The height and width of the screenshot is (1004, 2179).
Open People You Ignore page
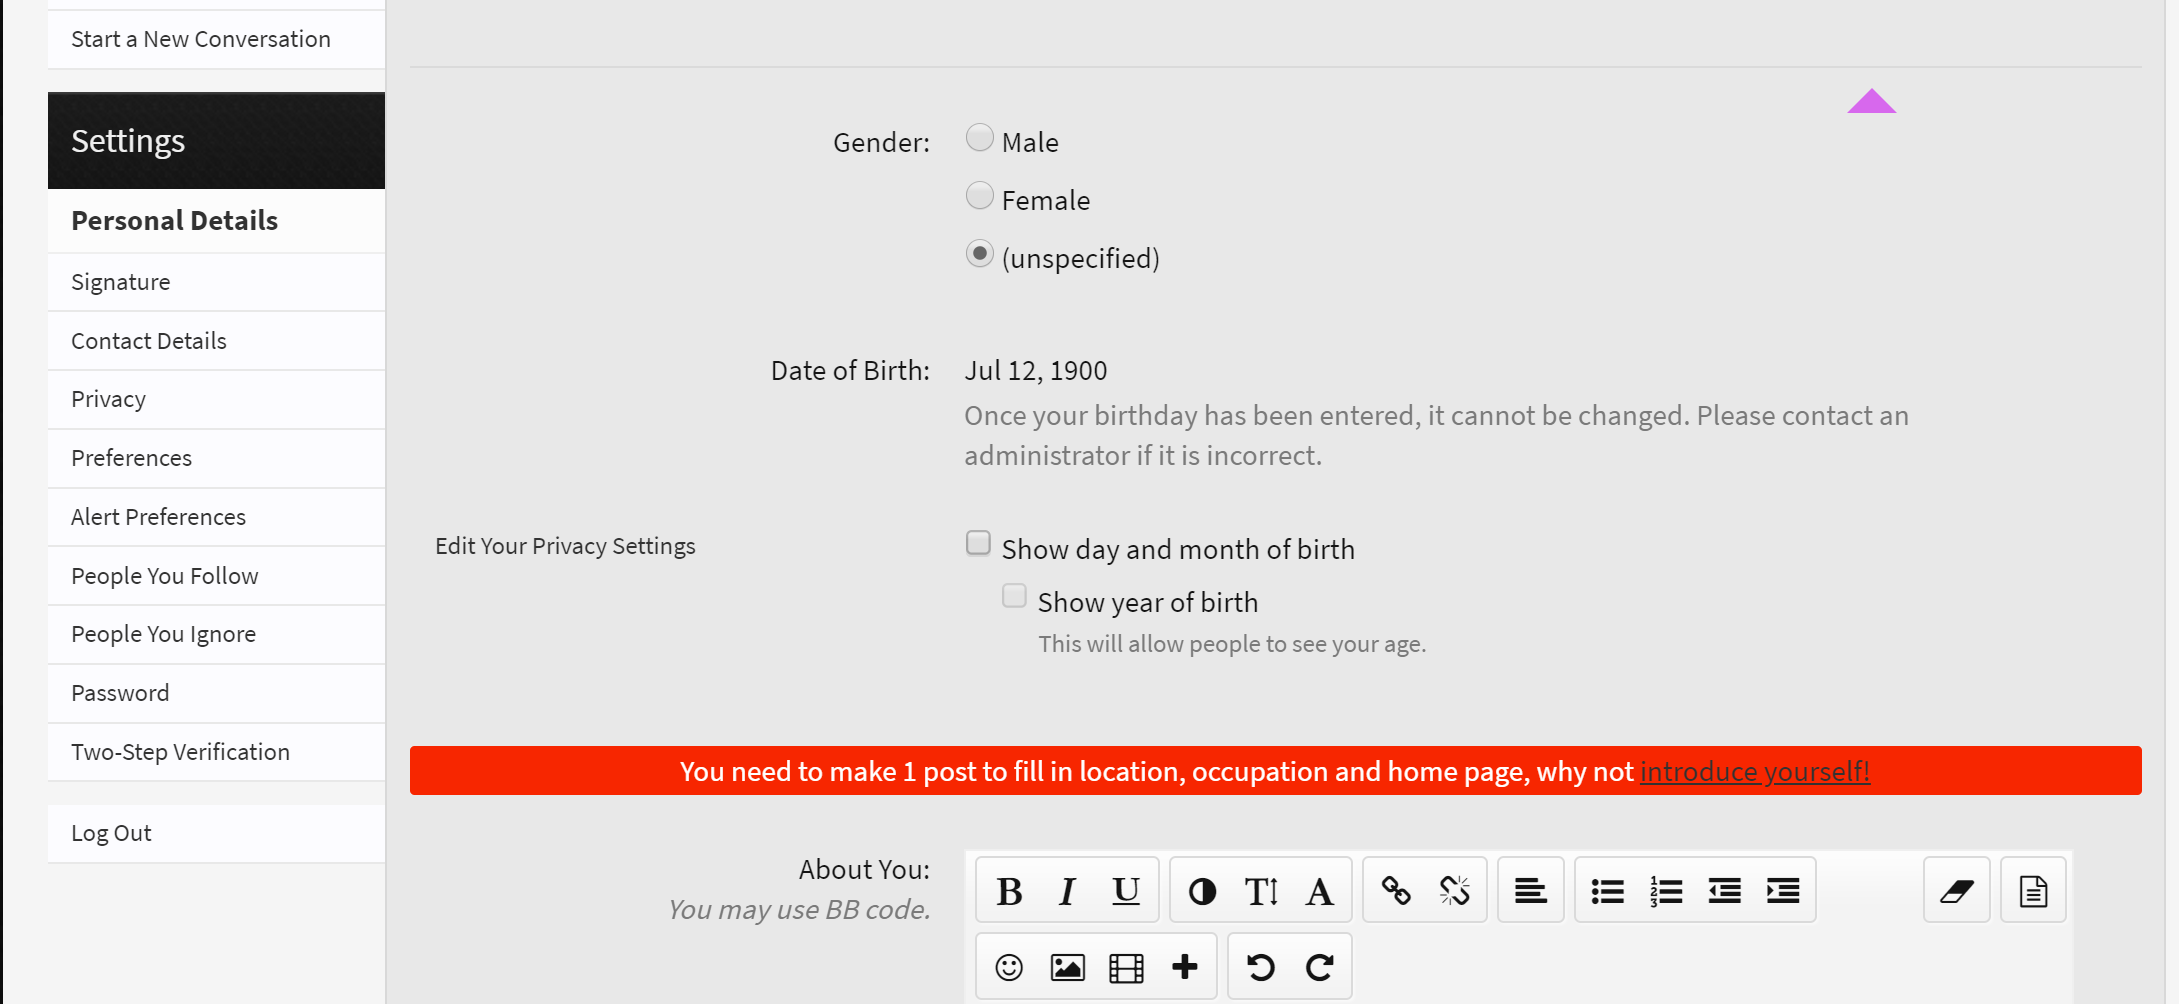pyautogui.click(x=216, y=634)
